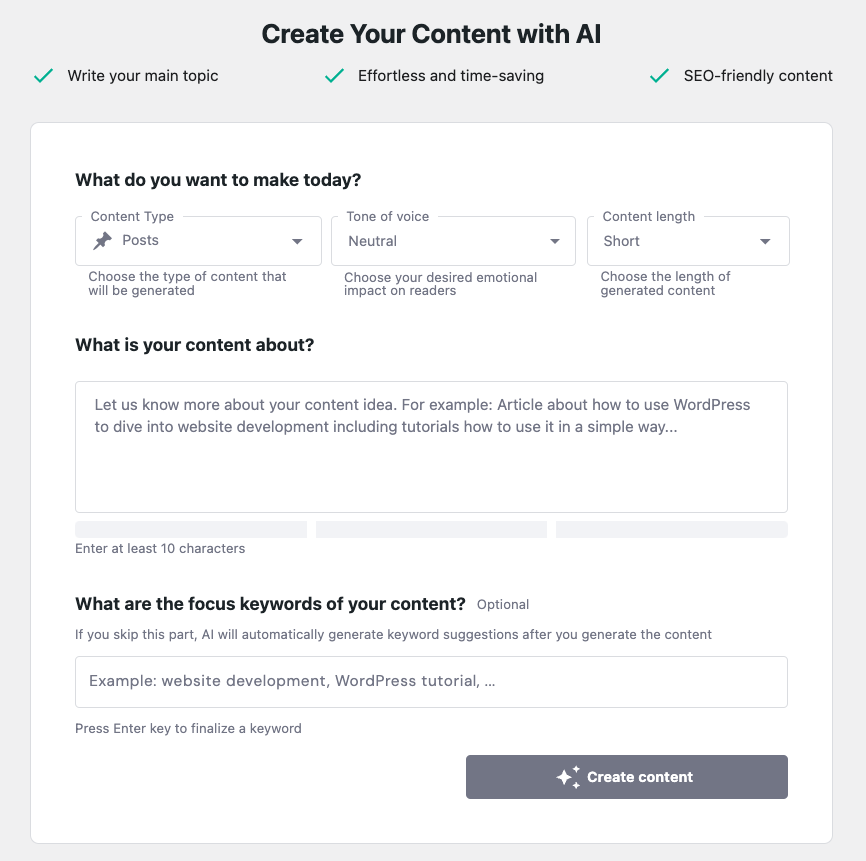The width and height of the screenshot is (866, 861).
Task: Open the Content length dropdown showing Short
Action: [x=688, y=241]
